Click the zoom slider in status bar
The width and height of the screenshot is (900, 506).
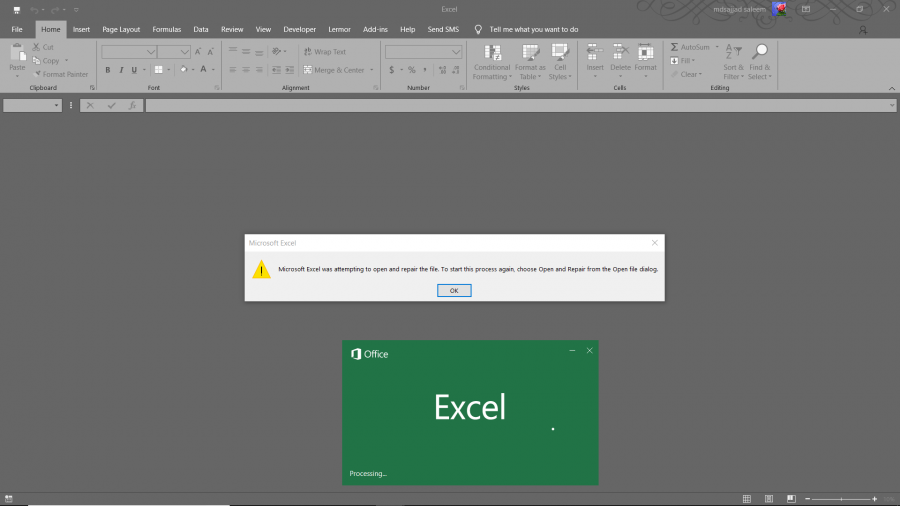(841, 499)
